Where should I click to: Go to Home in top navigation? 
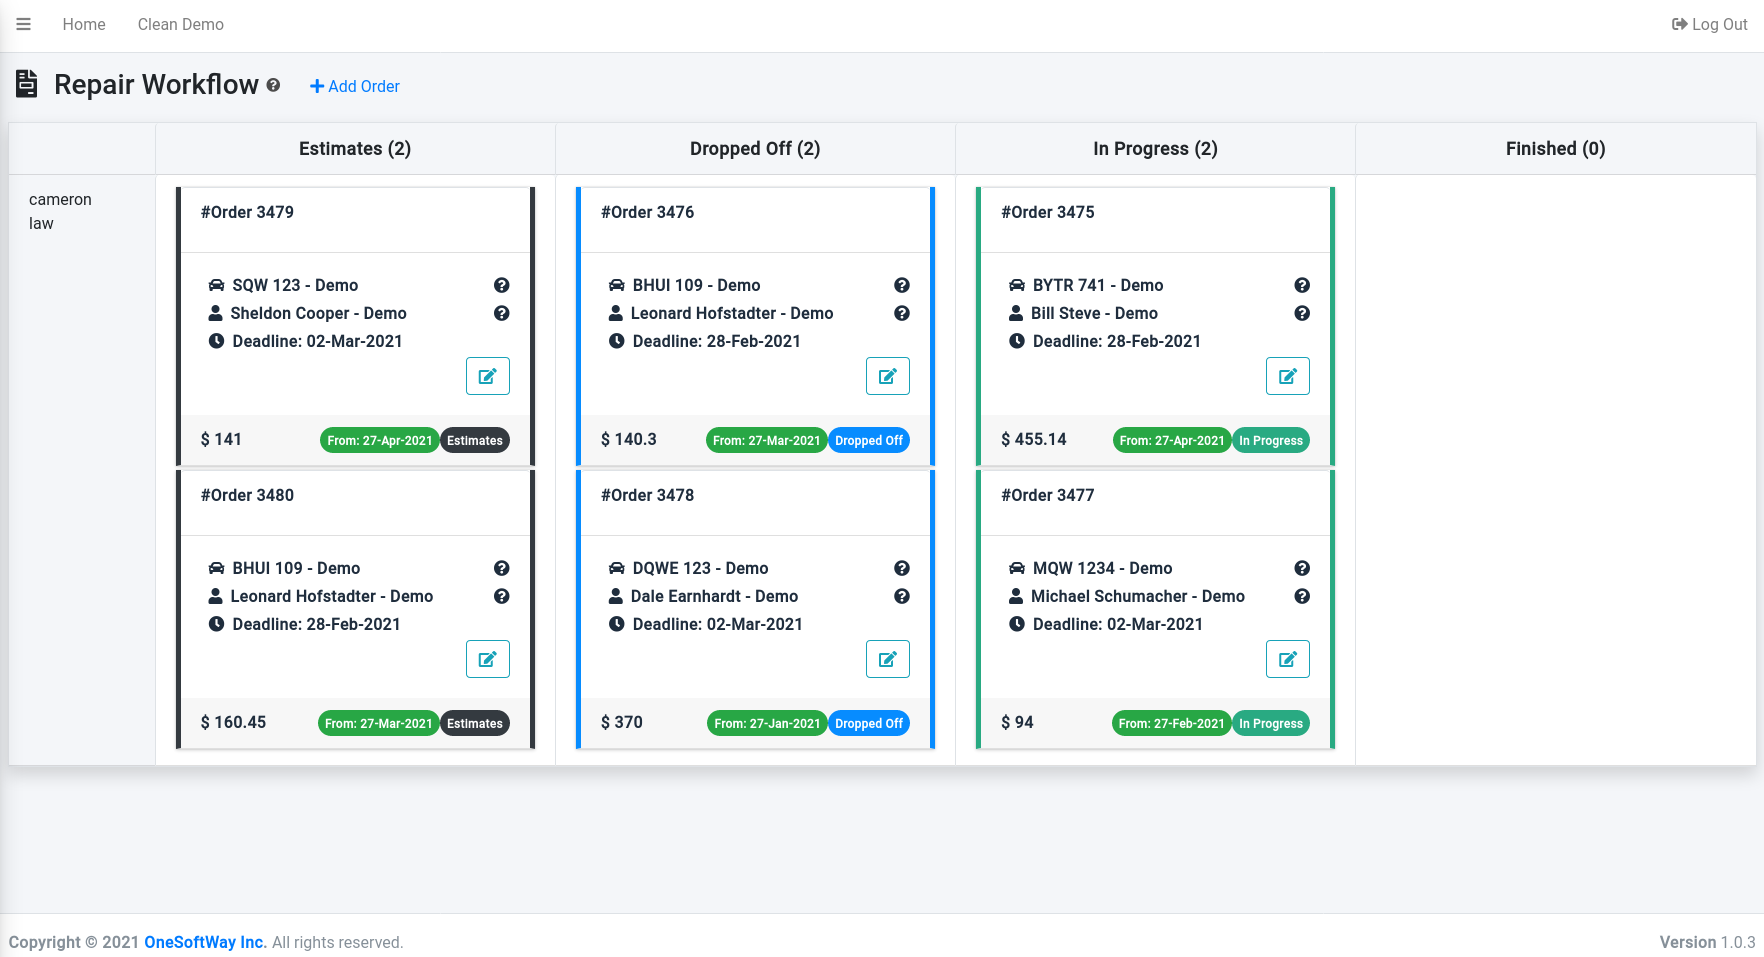(x=84, y=24)
